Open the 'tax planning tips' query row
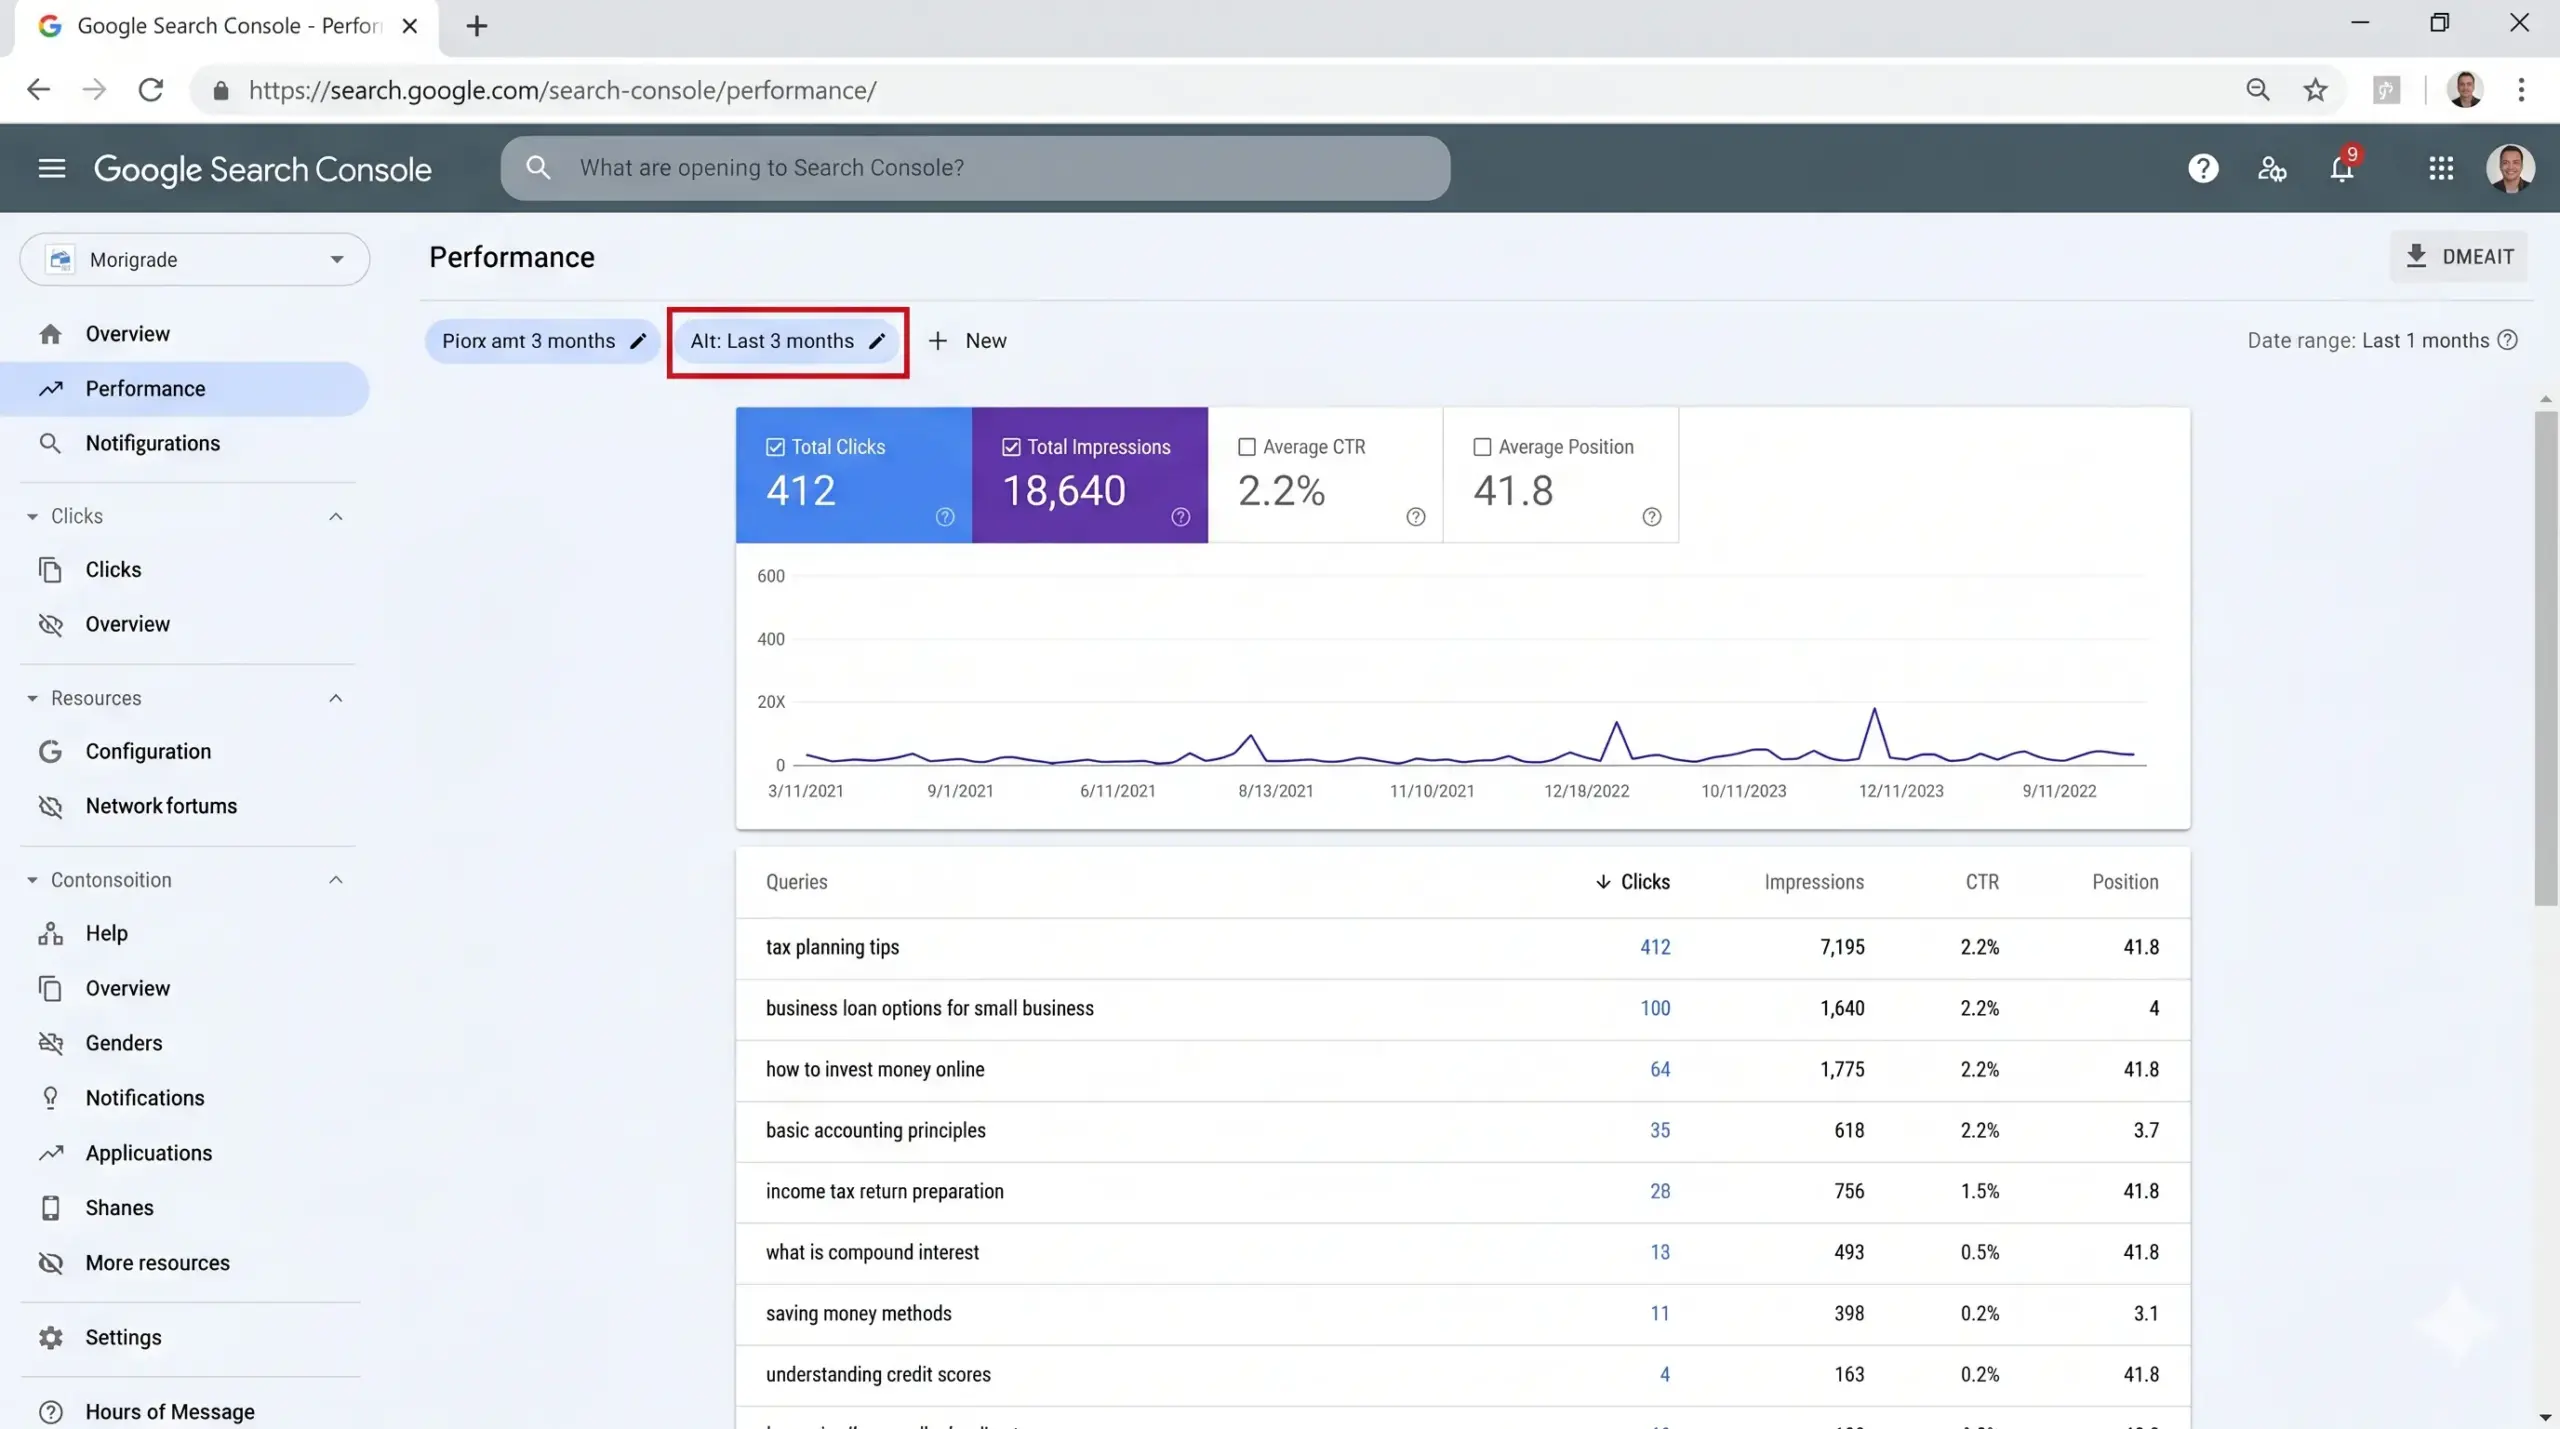Image resolution: width=2560 pixels, height=1429 pixels. tap(1462, 947)
